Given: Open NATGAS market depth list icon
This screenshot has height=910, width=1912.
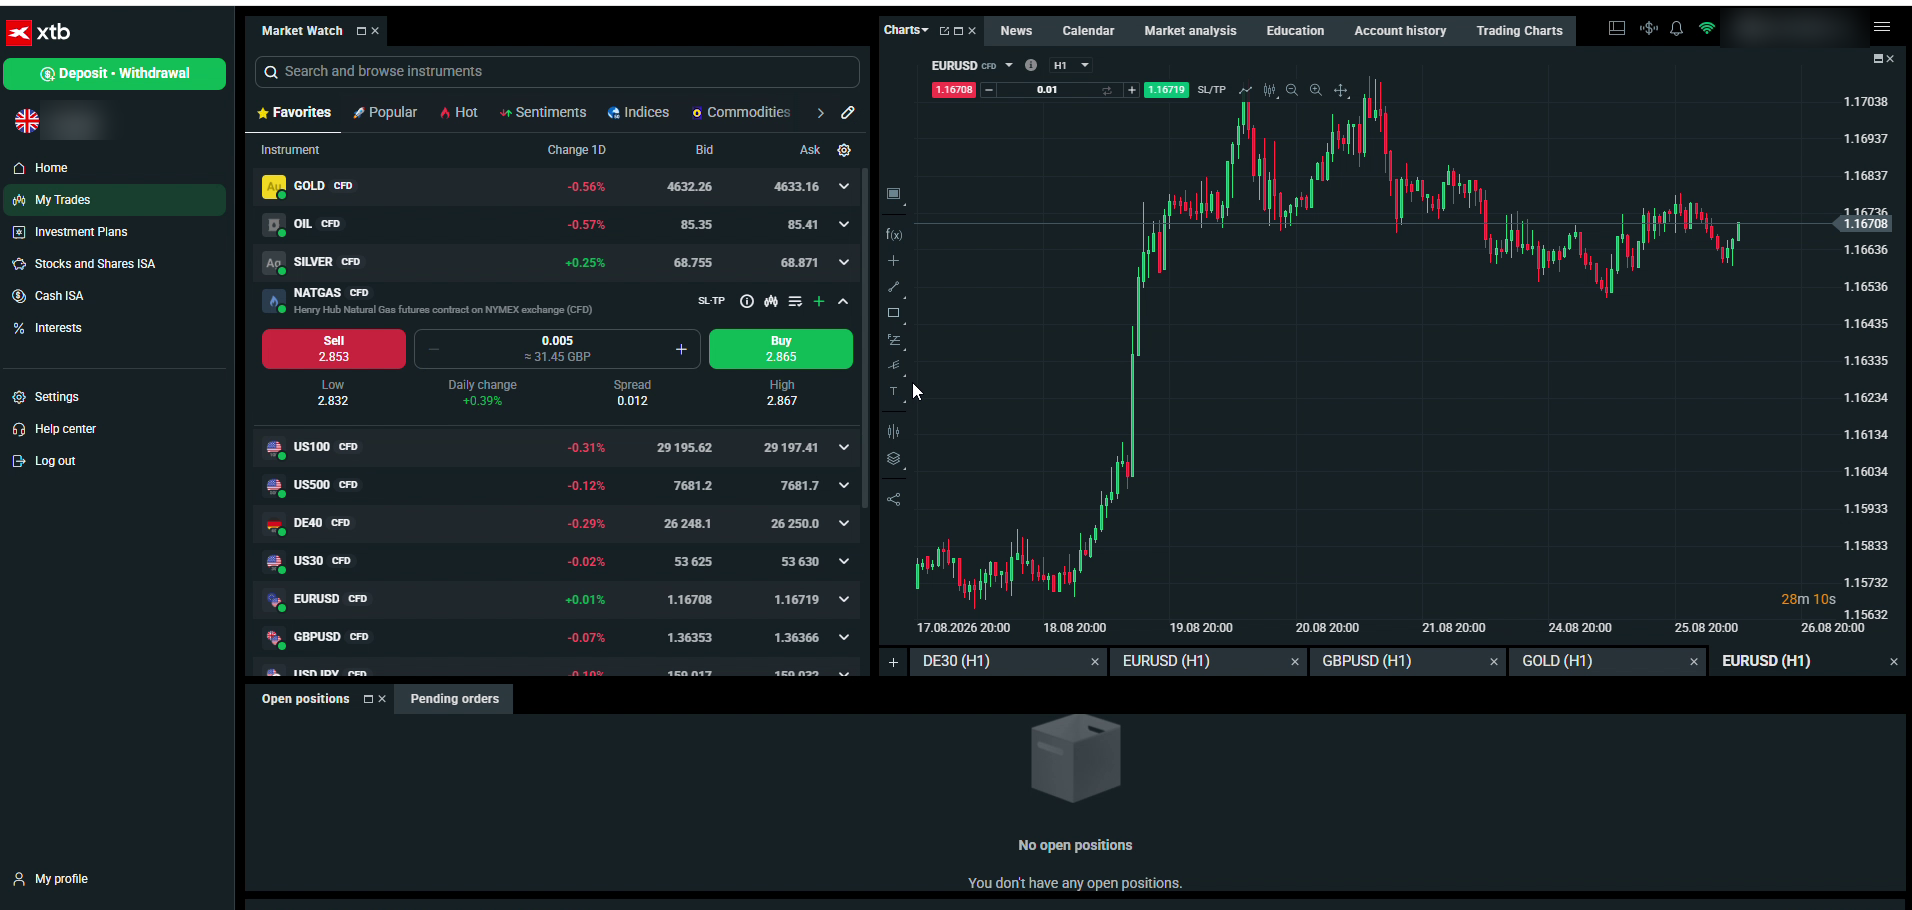Looking at the screenshot, I should click(795, 301).
